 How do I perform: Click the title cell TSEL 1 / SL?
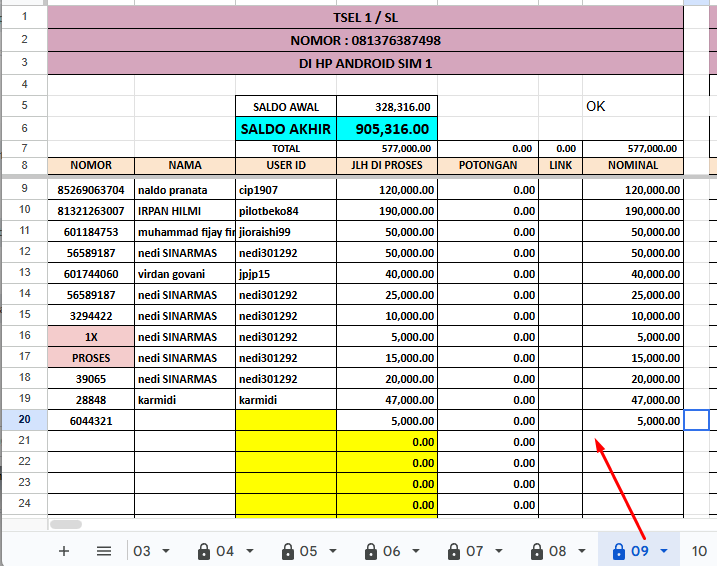365,17
